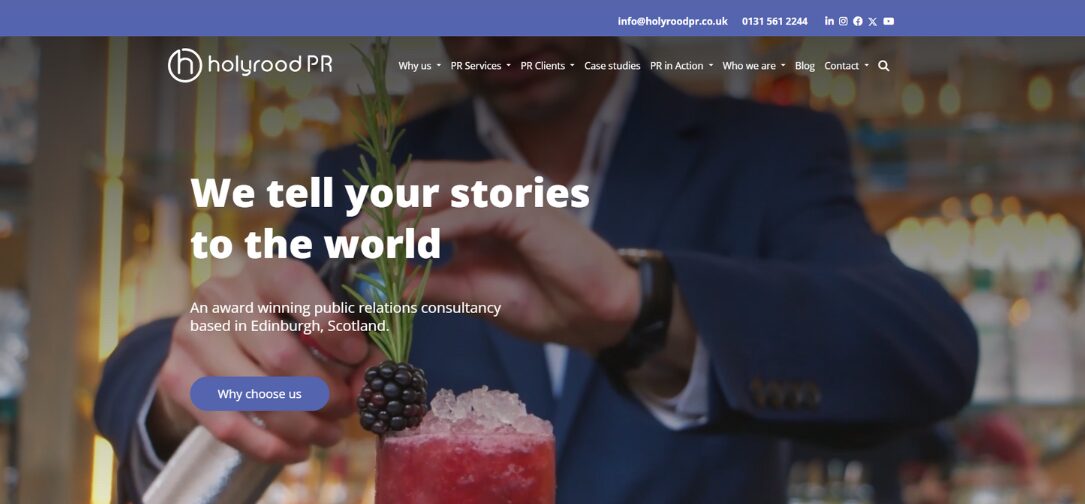Click the holyrood PR wordmark text

(x=270, y=65)
